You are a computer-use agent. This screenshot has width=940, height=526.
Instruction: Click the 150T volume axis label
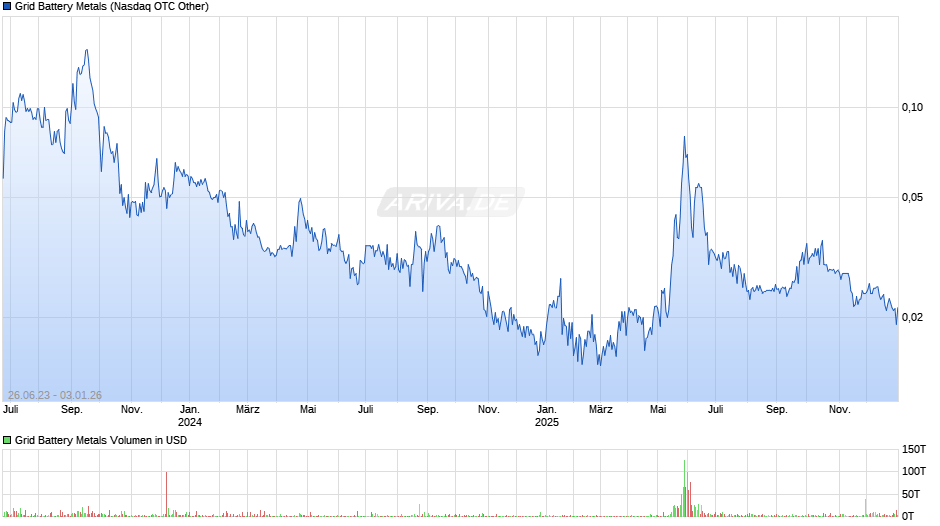coord(914,449)
